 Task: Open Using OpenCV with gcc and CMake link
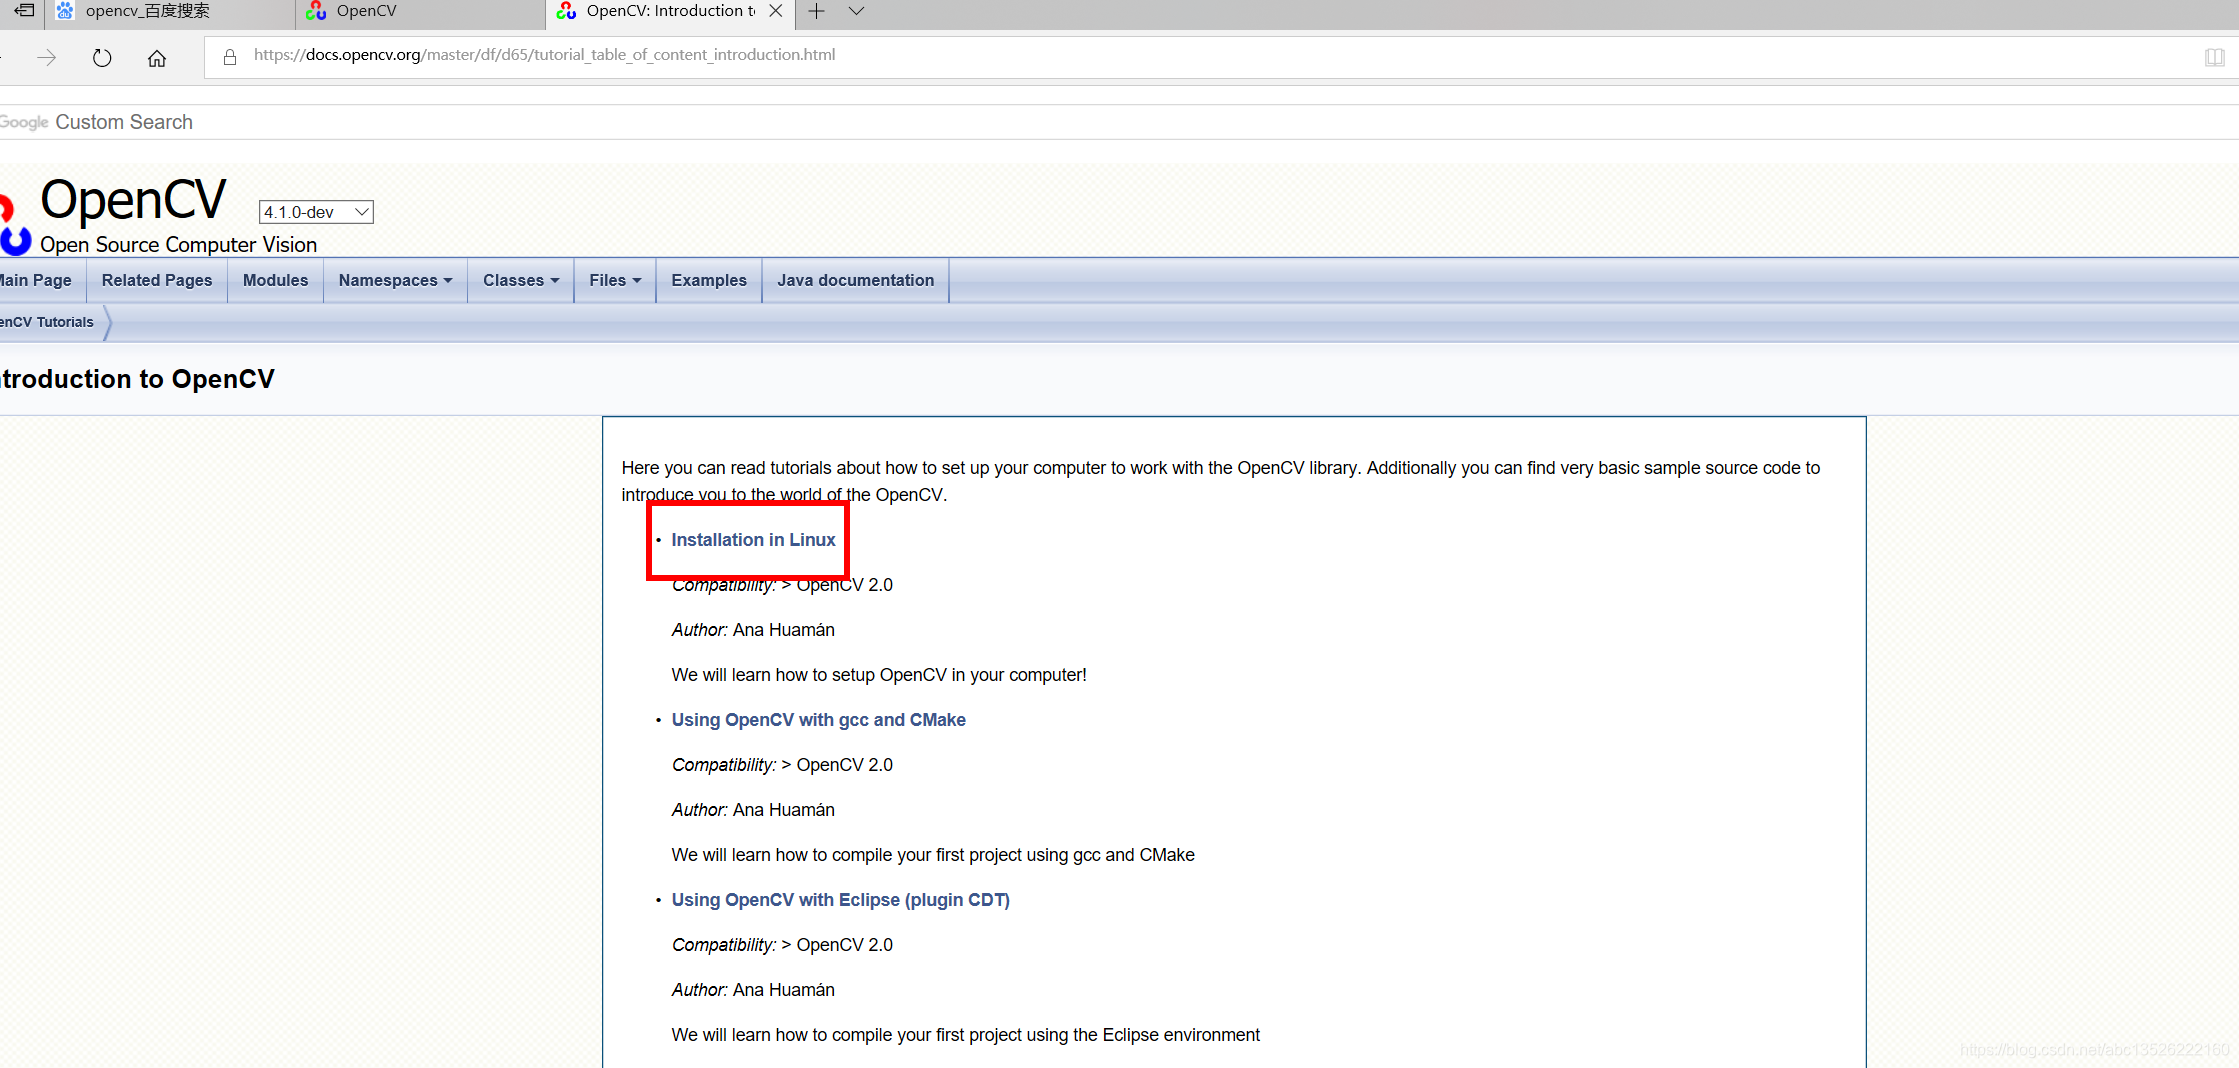coord(818,720)
